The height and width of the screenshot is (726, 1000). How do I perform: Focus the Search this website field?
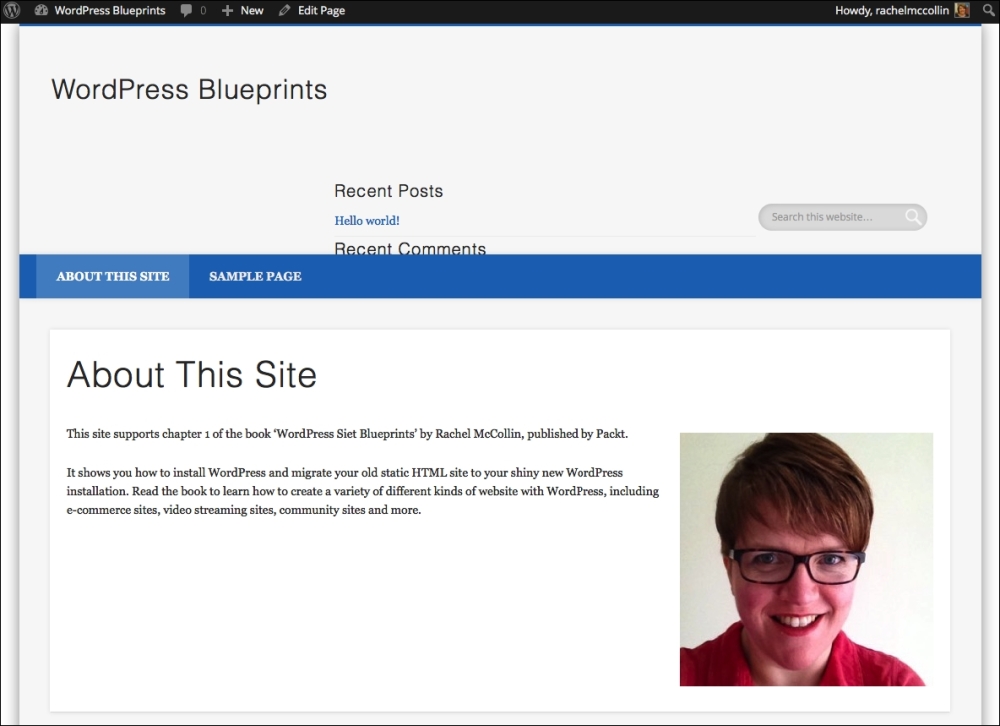(x=842, y=217)
